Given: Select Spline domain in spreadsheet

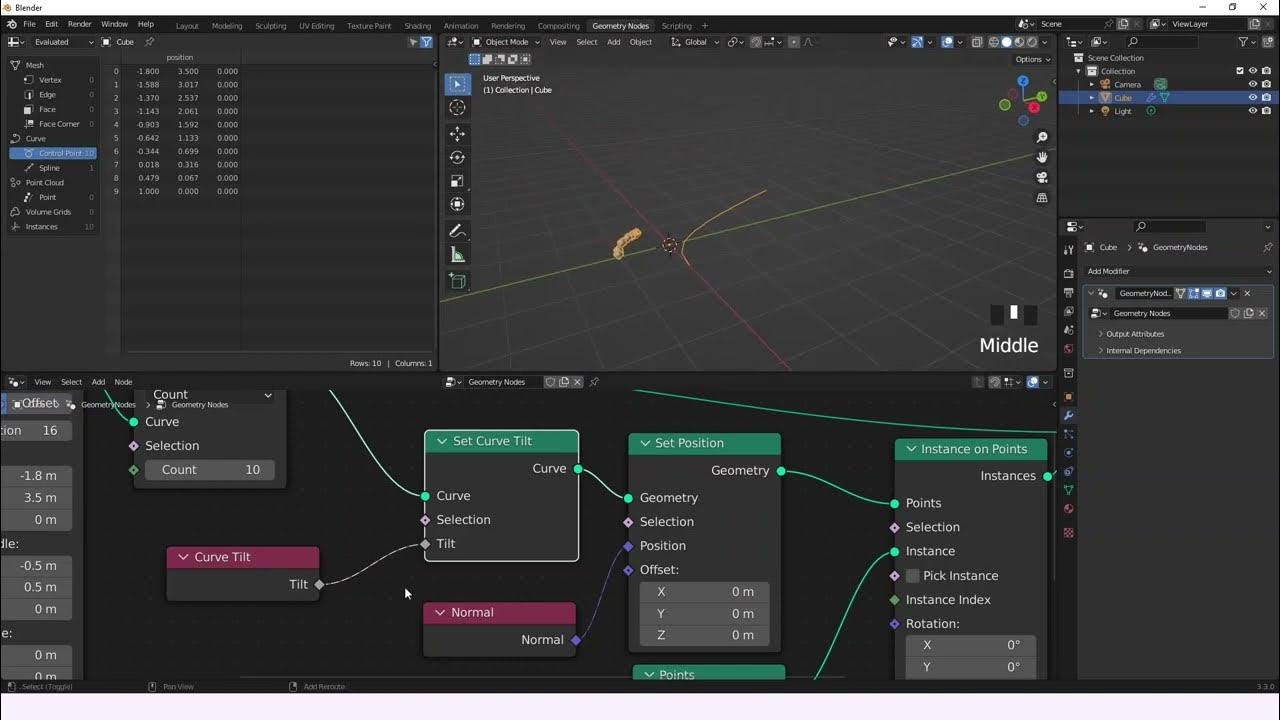Looking at the screenshot, I should pos(53,168).
